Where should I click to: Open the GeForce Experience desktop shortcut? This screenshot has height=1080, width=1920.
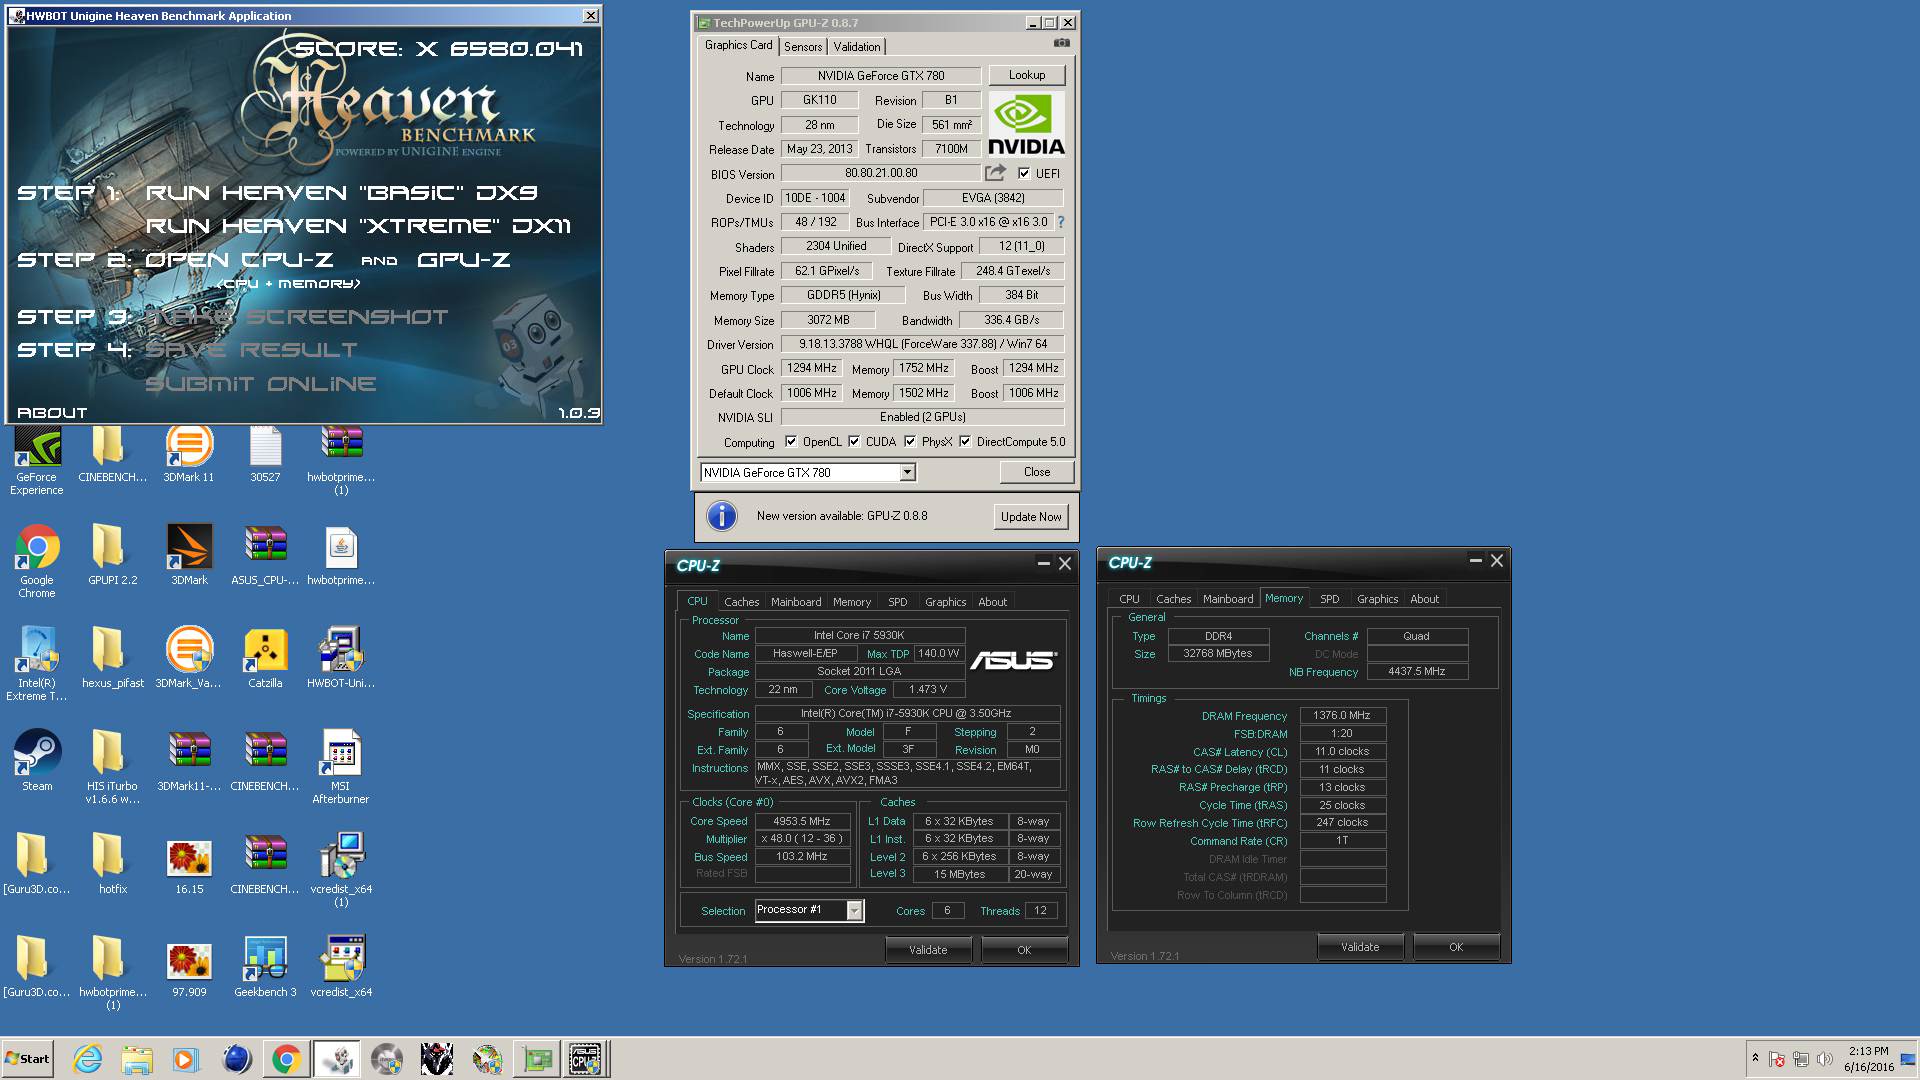(x=37, y=458)
